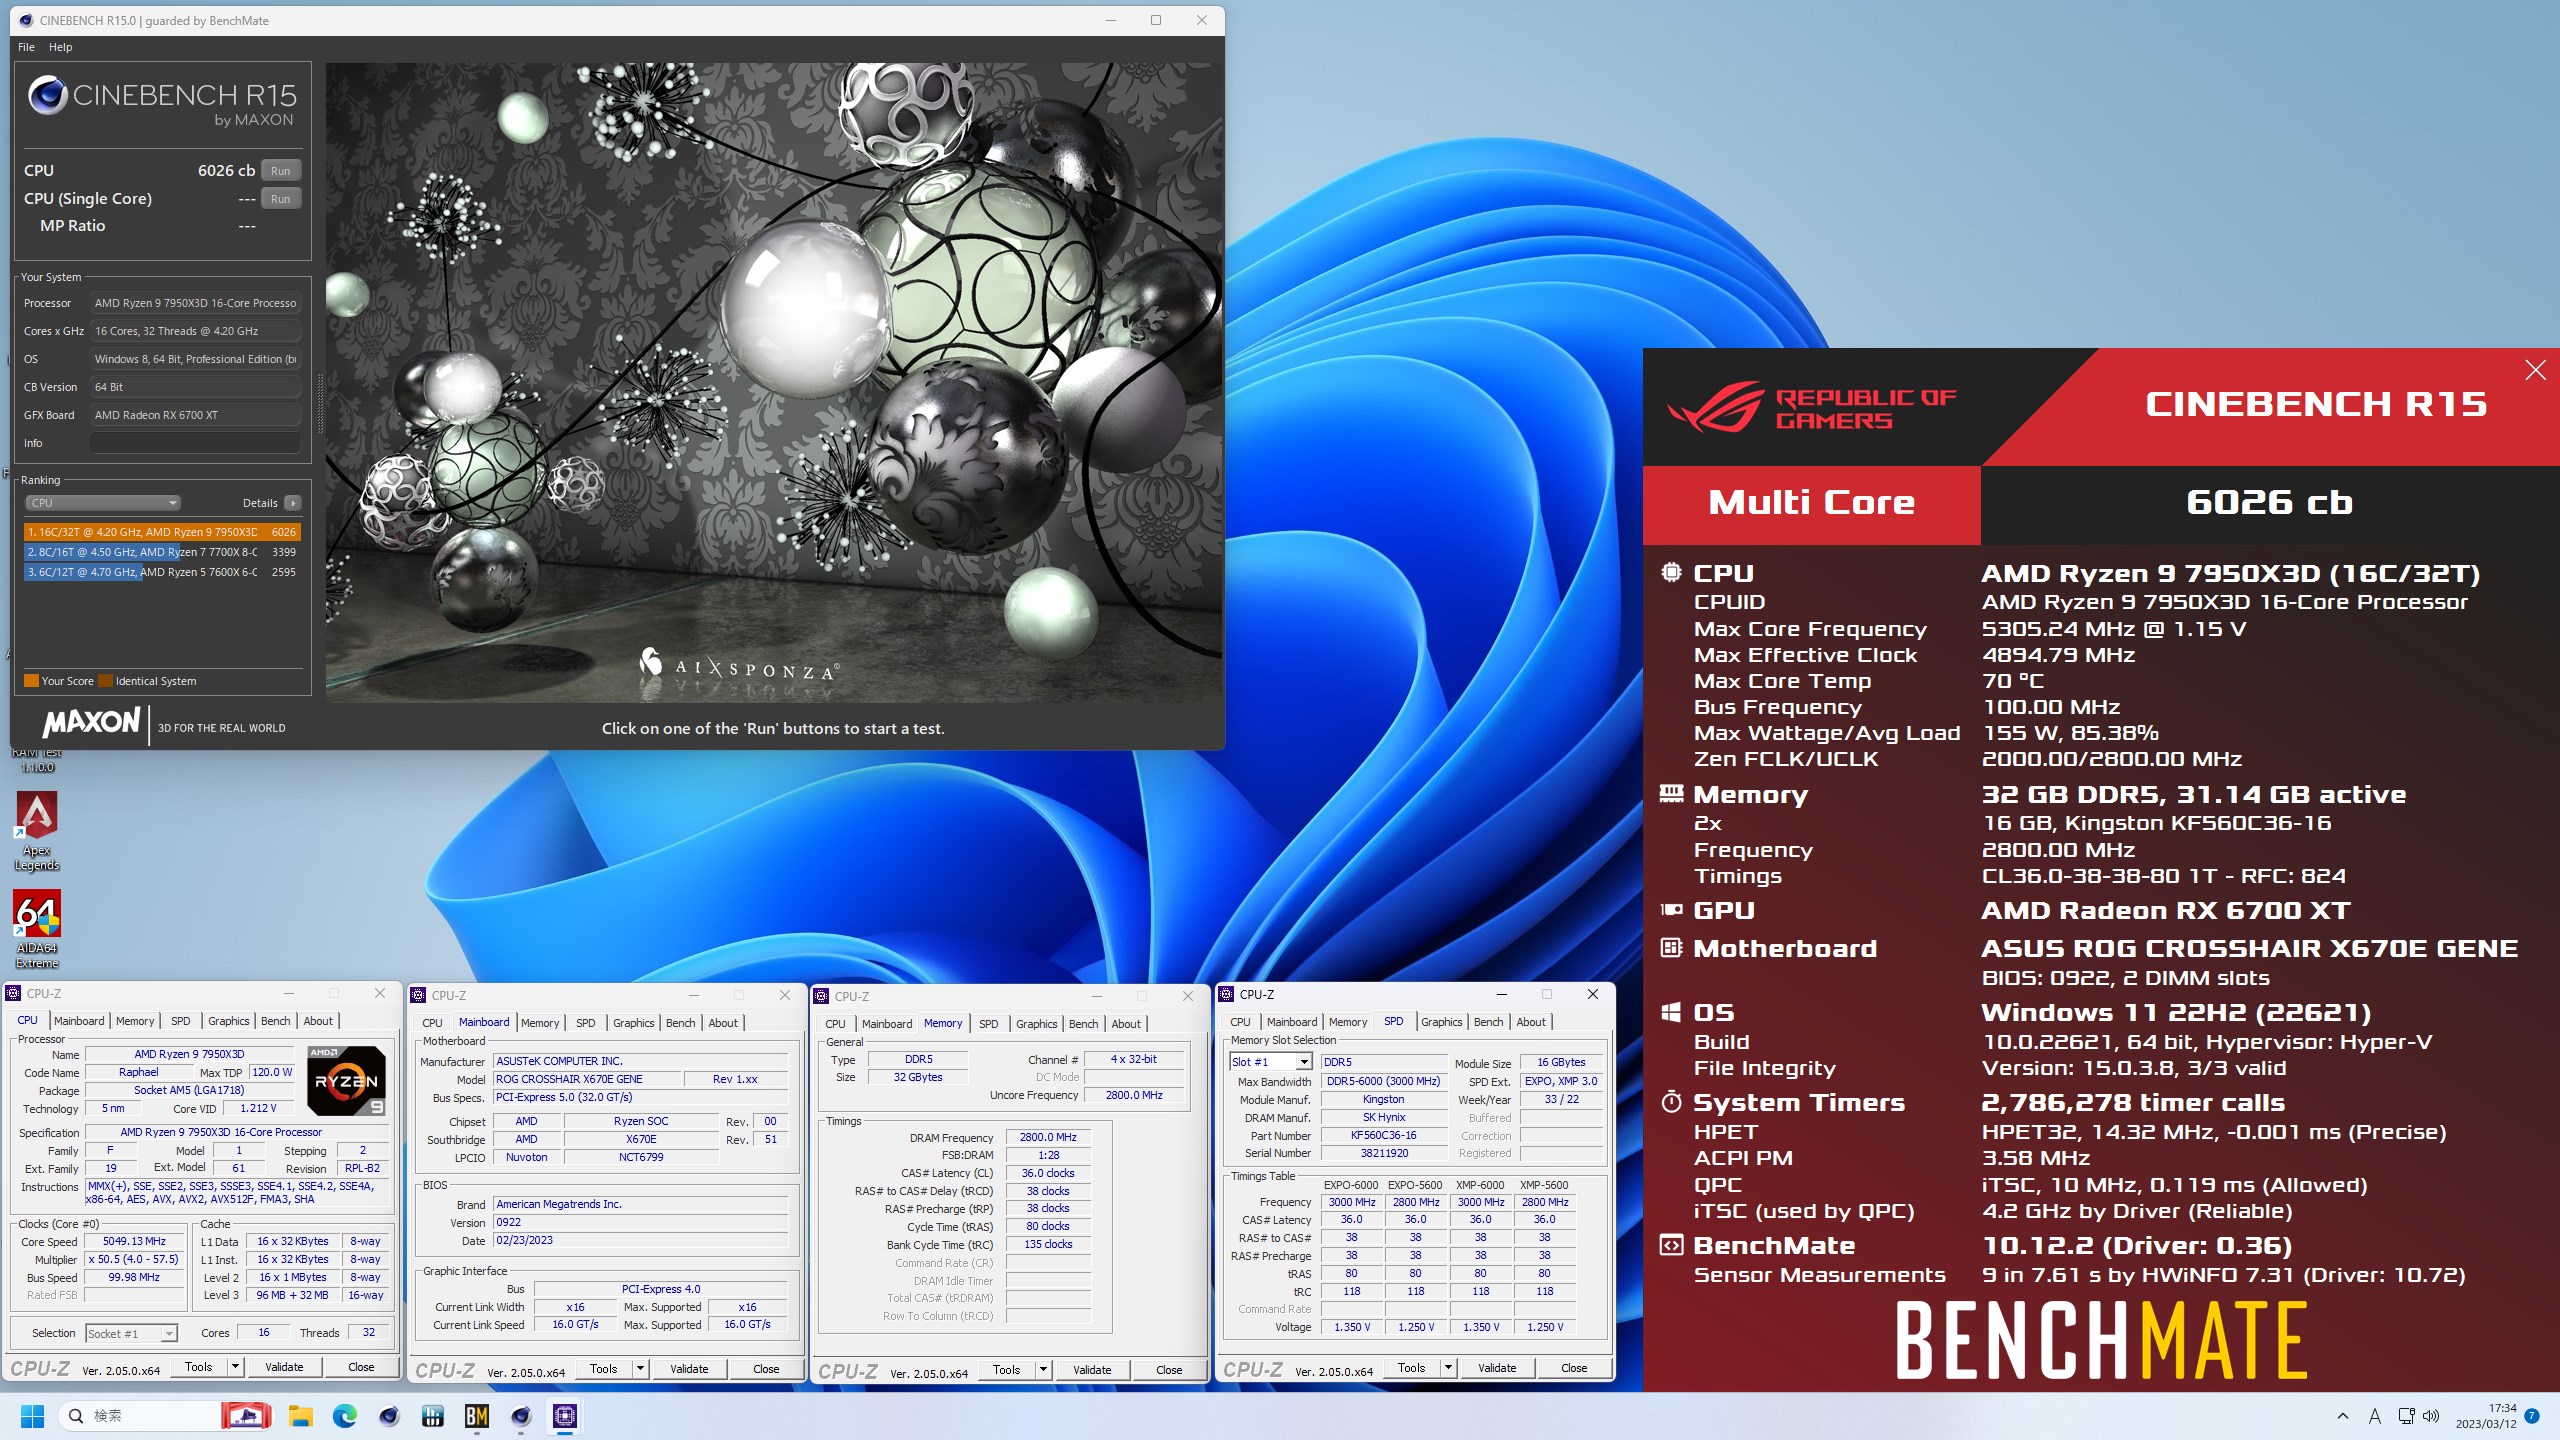Expand Tools arrow in the CPU-Z Memory window

pyautogui.click(x=1043, y=1370)
